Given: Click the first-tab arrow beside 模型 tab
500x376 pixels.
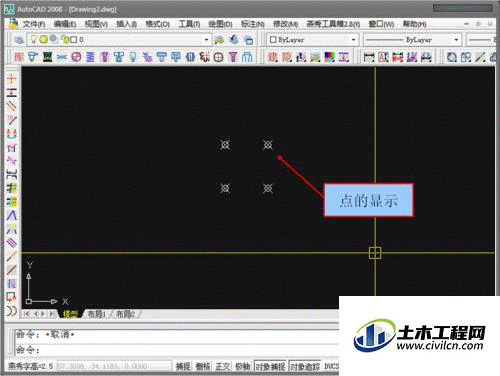Looking at the screenshot, I should [27, 314].
